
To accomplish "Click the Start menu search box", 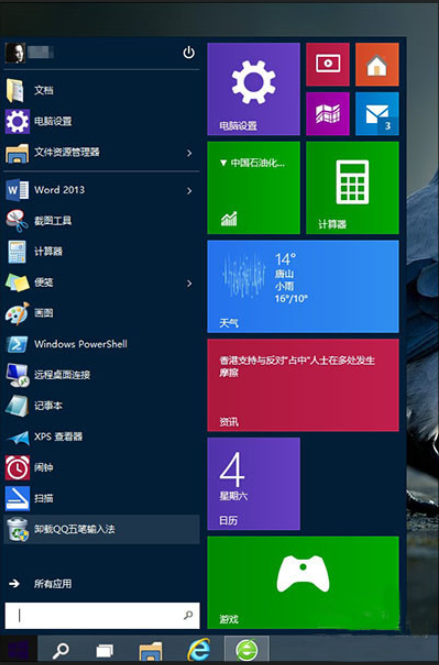I will pyautogui.click(x=102, y=615).
